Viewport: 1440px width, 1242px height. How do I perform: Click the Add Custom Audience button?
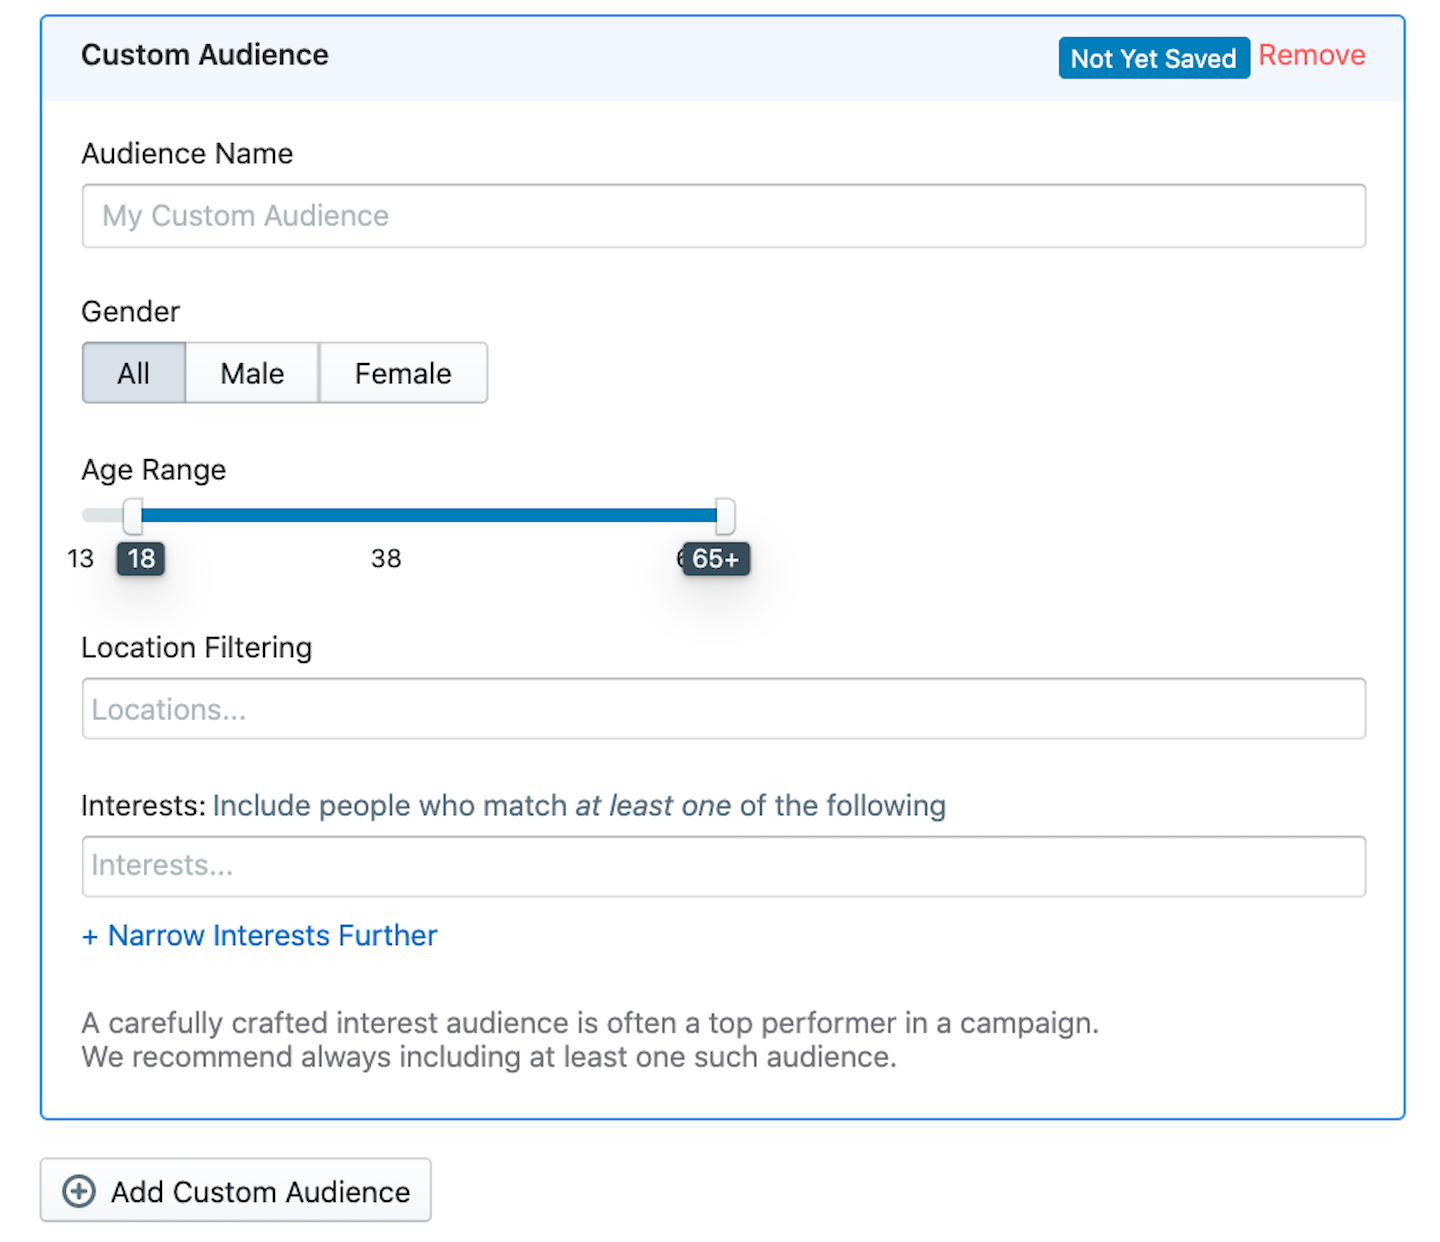point(236,1190)
